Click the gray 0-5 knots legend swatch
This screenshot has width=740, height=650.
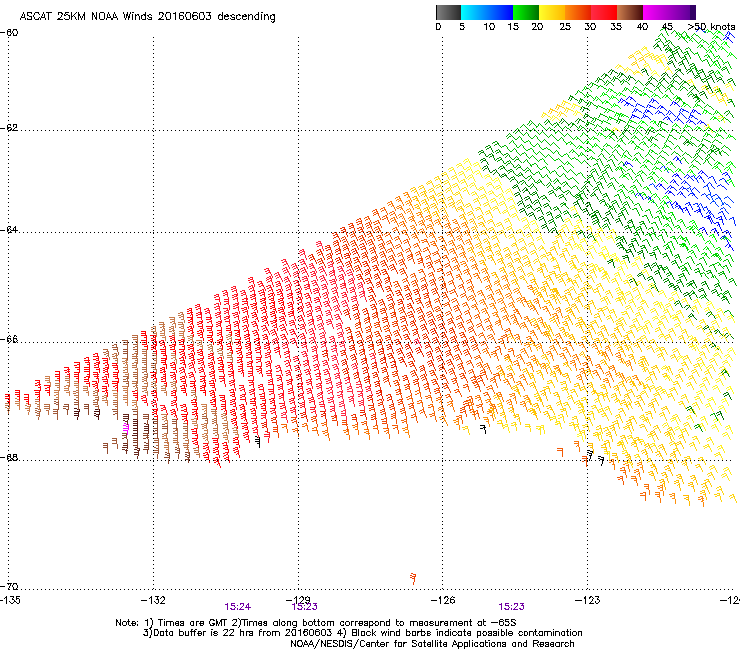(448, 12)
